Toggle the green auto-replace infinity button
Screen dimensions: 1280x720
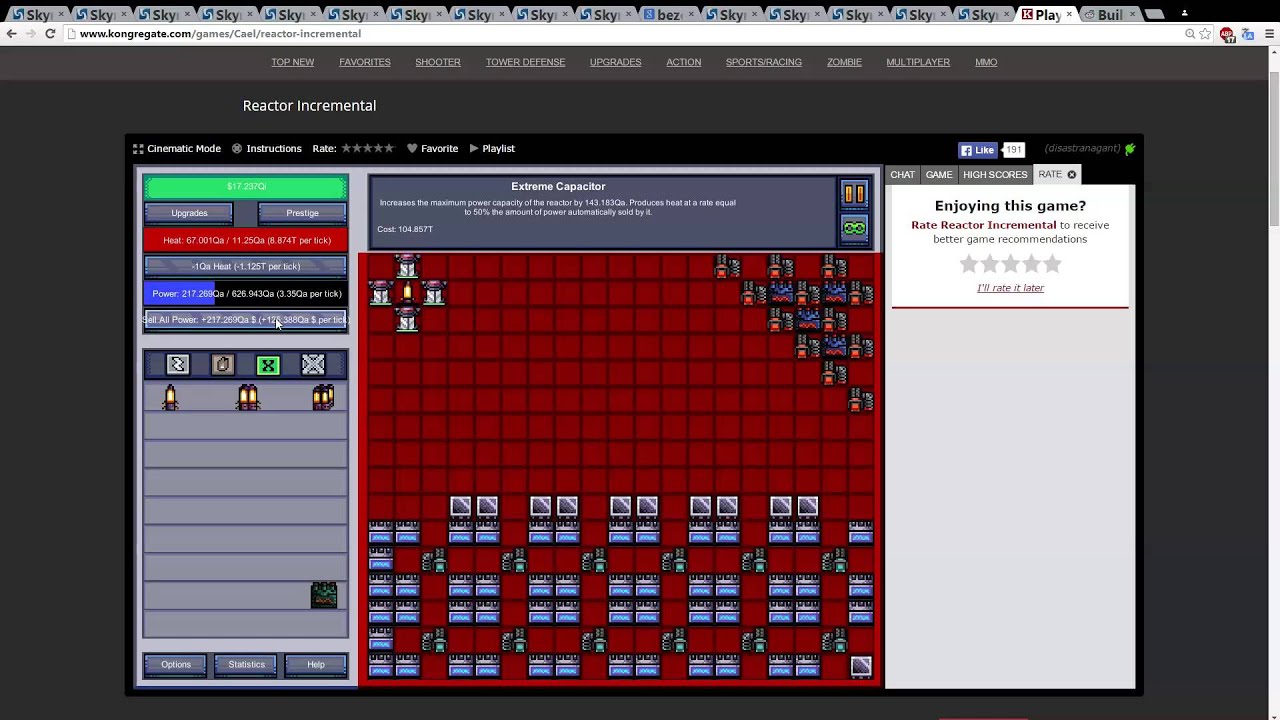point(854,228)
